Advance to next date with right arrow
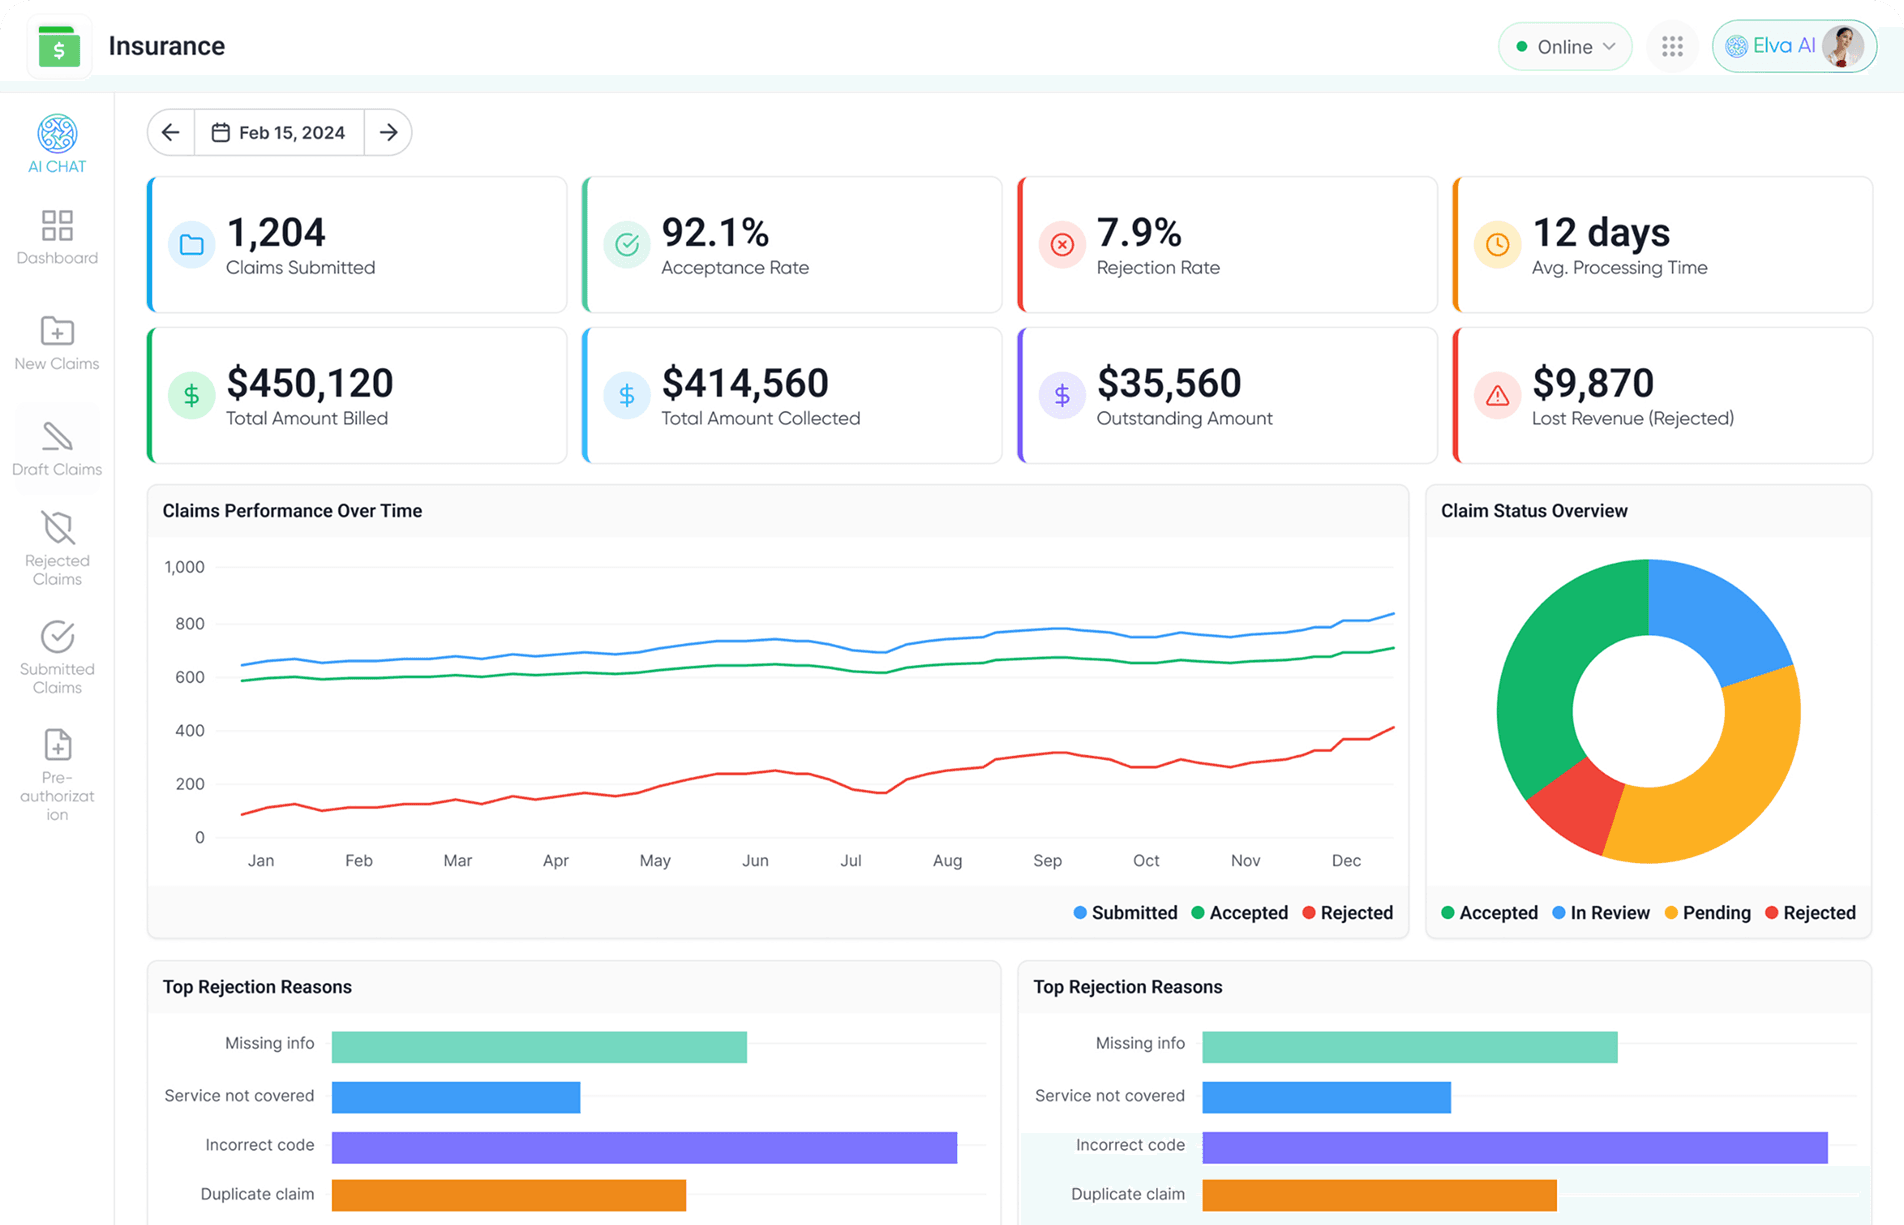The image size is (1904, 1225). pyautogui.click(x=388, y=133)
